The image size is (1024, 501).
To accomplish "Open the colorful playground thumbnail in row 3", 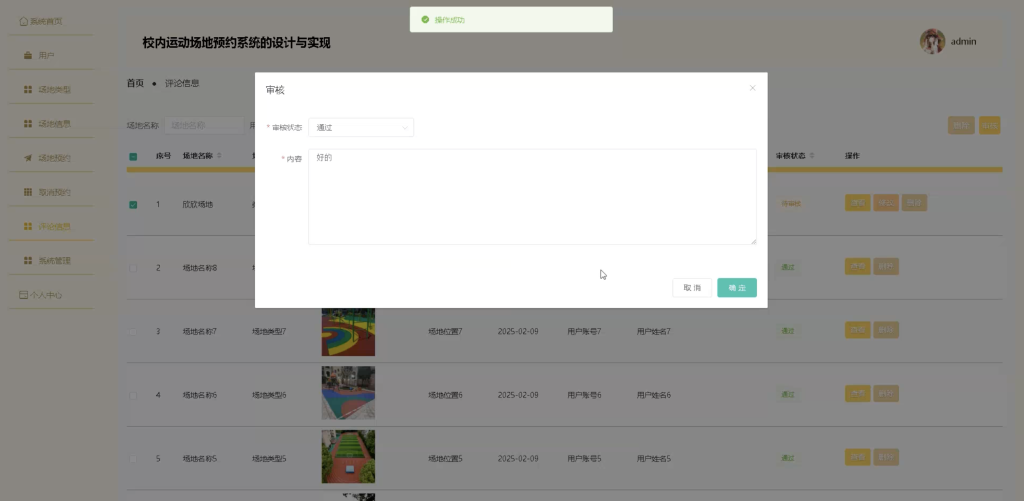I will pos(348,331).
